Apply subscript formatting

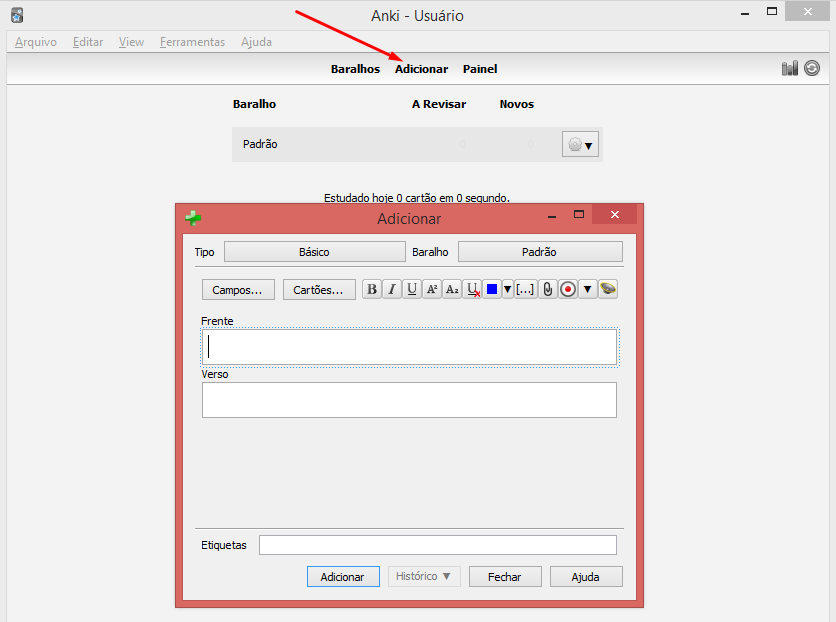452,289
